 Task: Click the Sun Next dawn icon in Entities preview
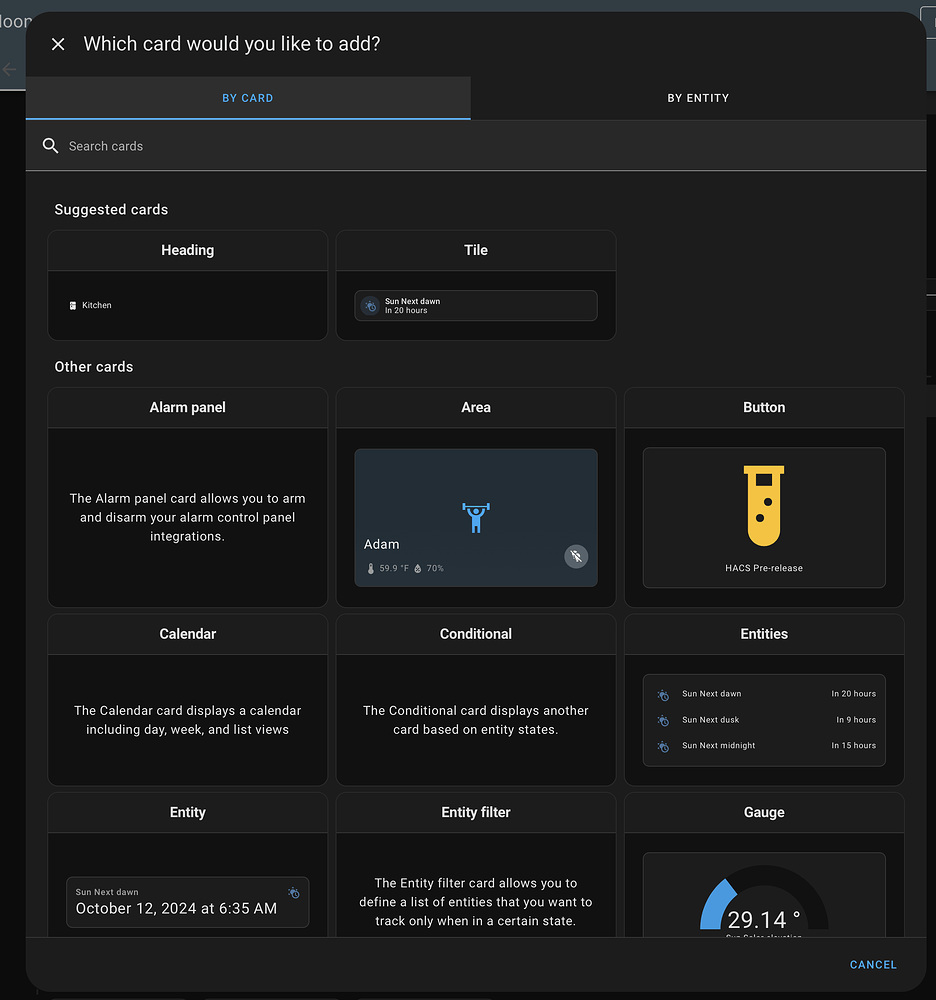point(662,693)
